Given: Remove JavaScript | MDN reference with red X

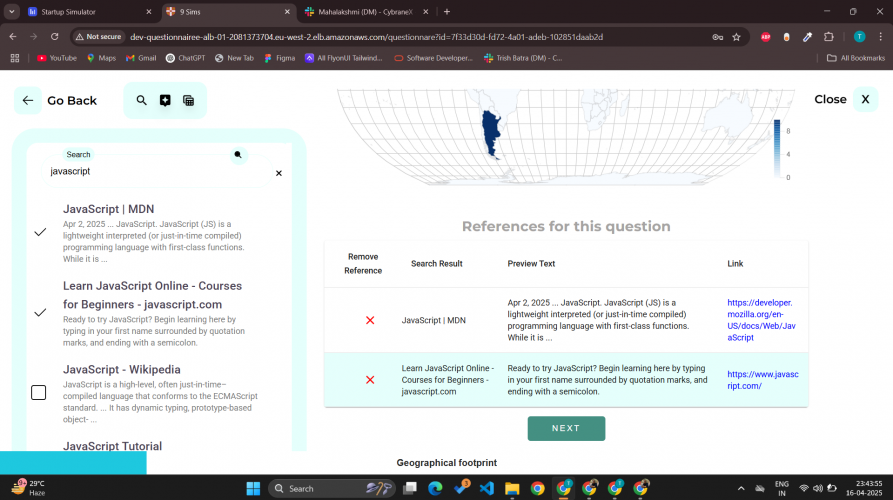Looking at the screenshot, I should (370, 321).
